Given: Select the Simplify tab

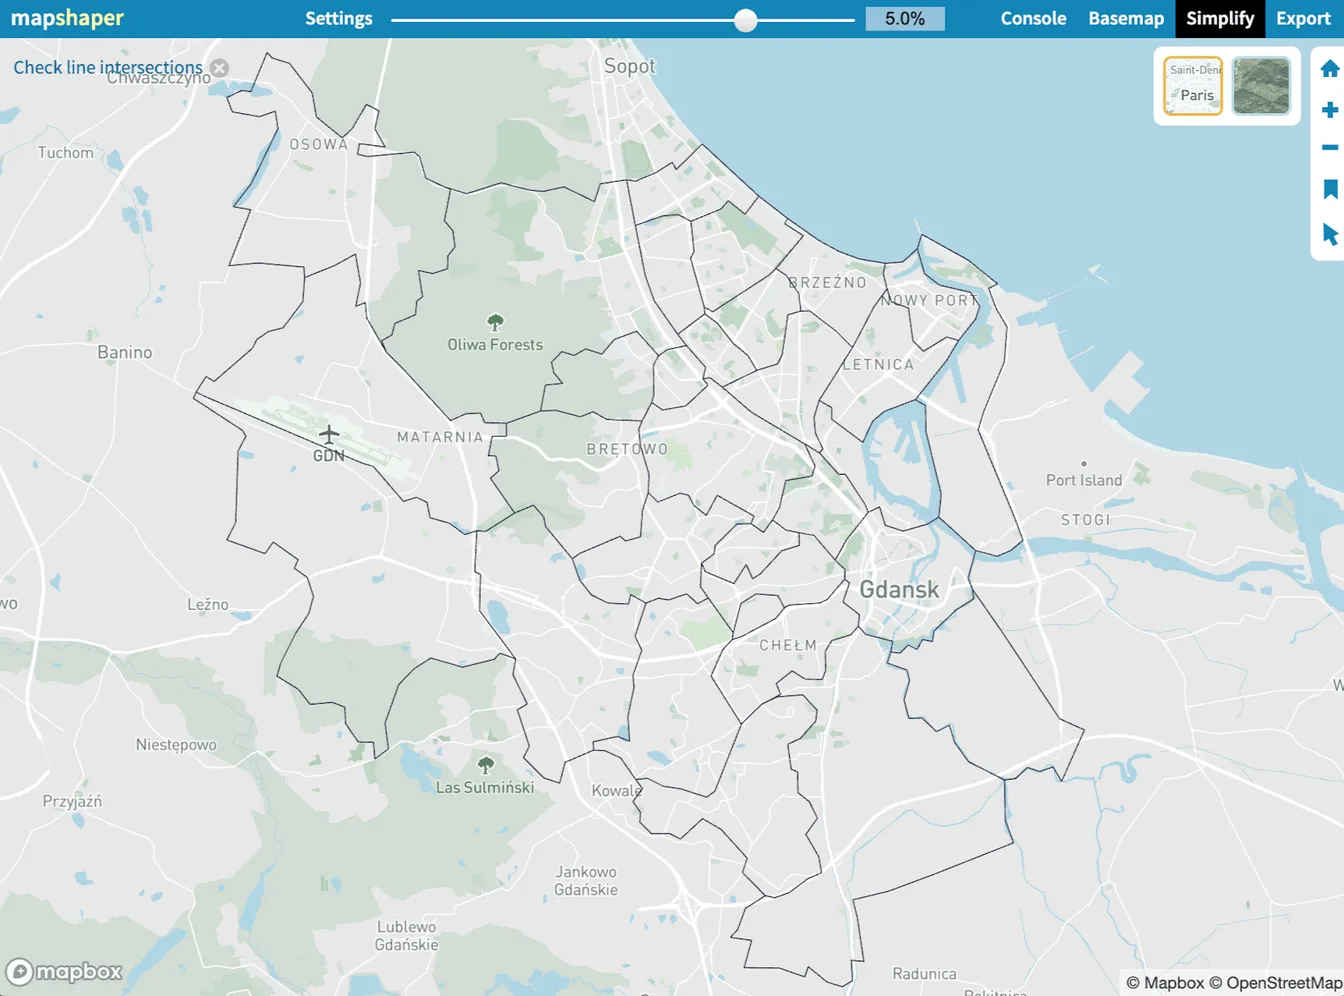Looking at the screenshot, I should pyautogui.click(x=1220, y=18).
